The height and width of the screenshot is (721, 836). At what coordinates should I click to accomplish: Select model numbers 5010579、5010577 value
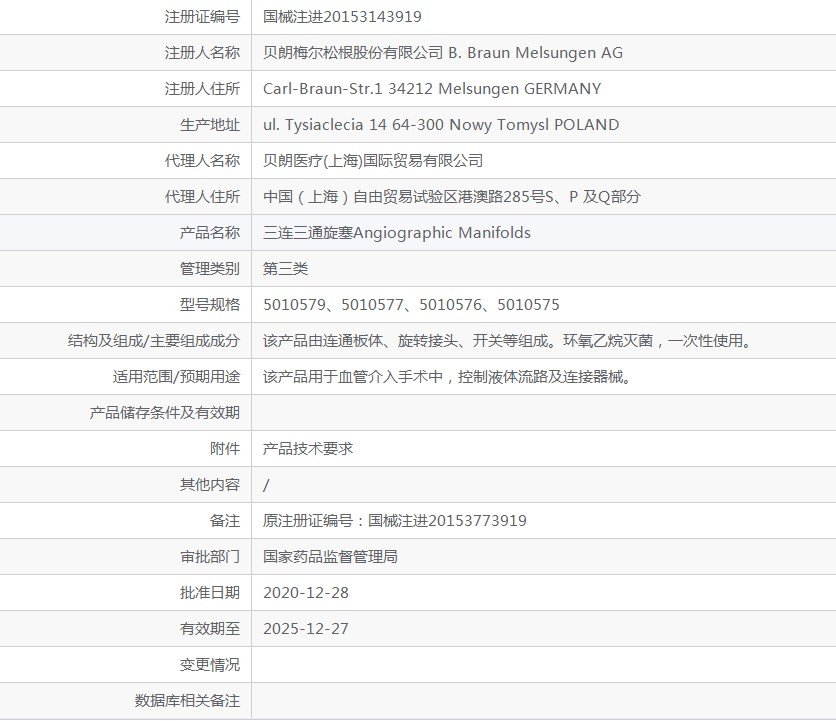point(411,305)
